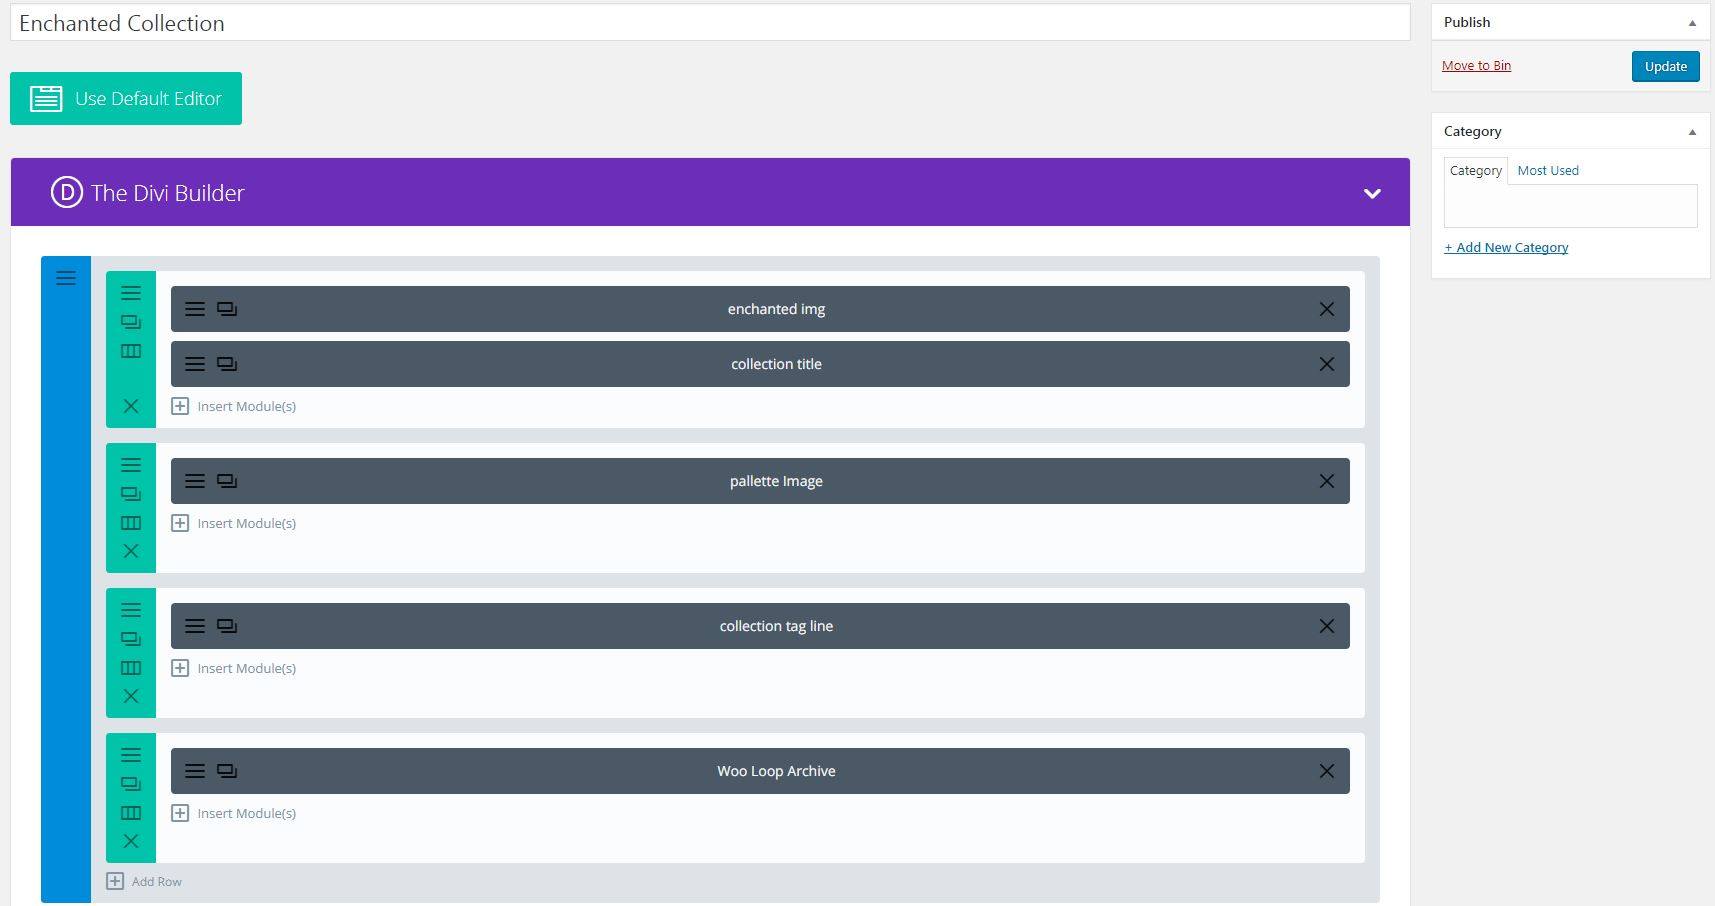
Task: Delete the Woo Loop Archive row
Action: [131, 841]
